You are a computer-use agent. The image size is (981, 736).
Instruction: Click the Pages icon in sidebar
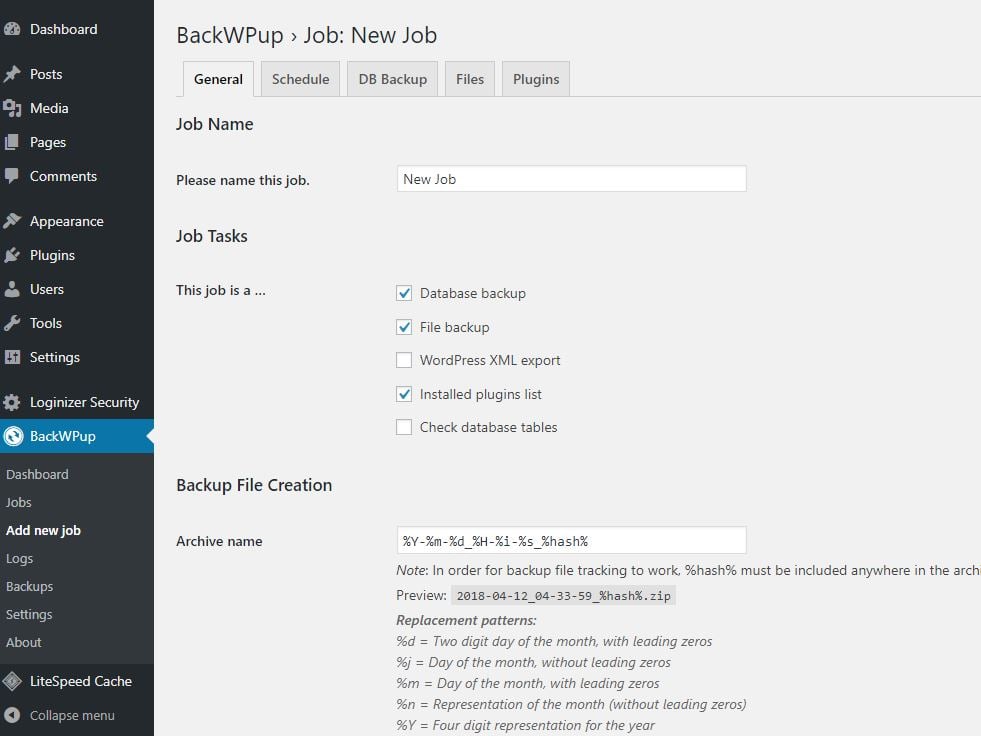12,142
